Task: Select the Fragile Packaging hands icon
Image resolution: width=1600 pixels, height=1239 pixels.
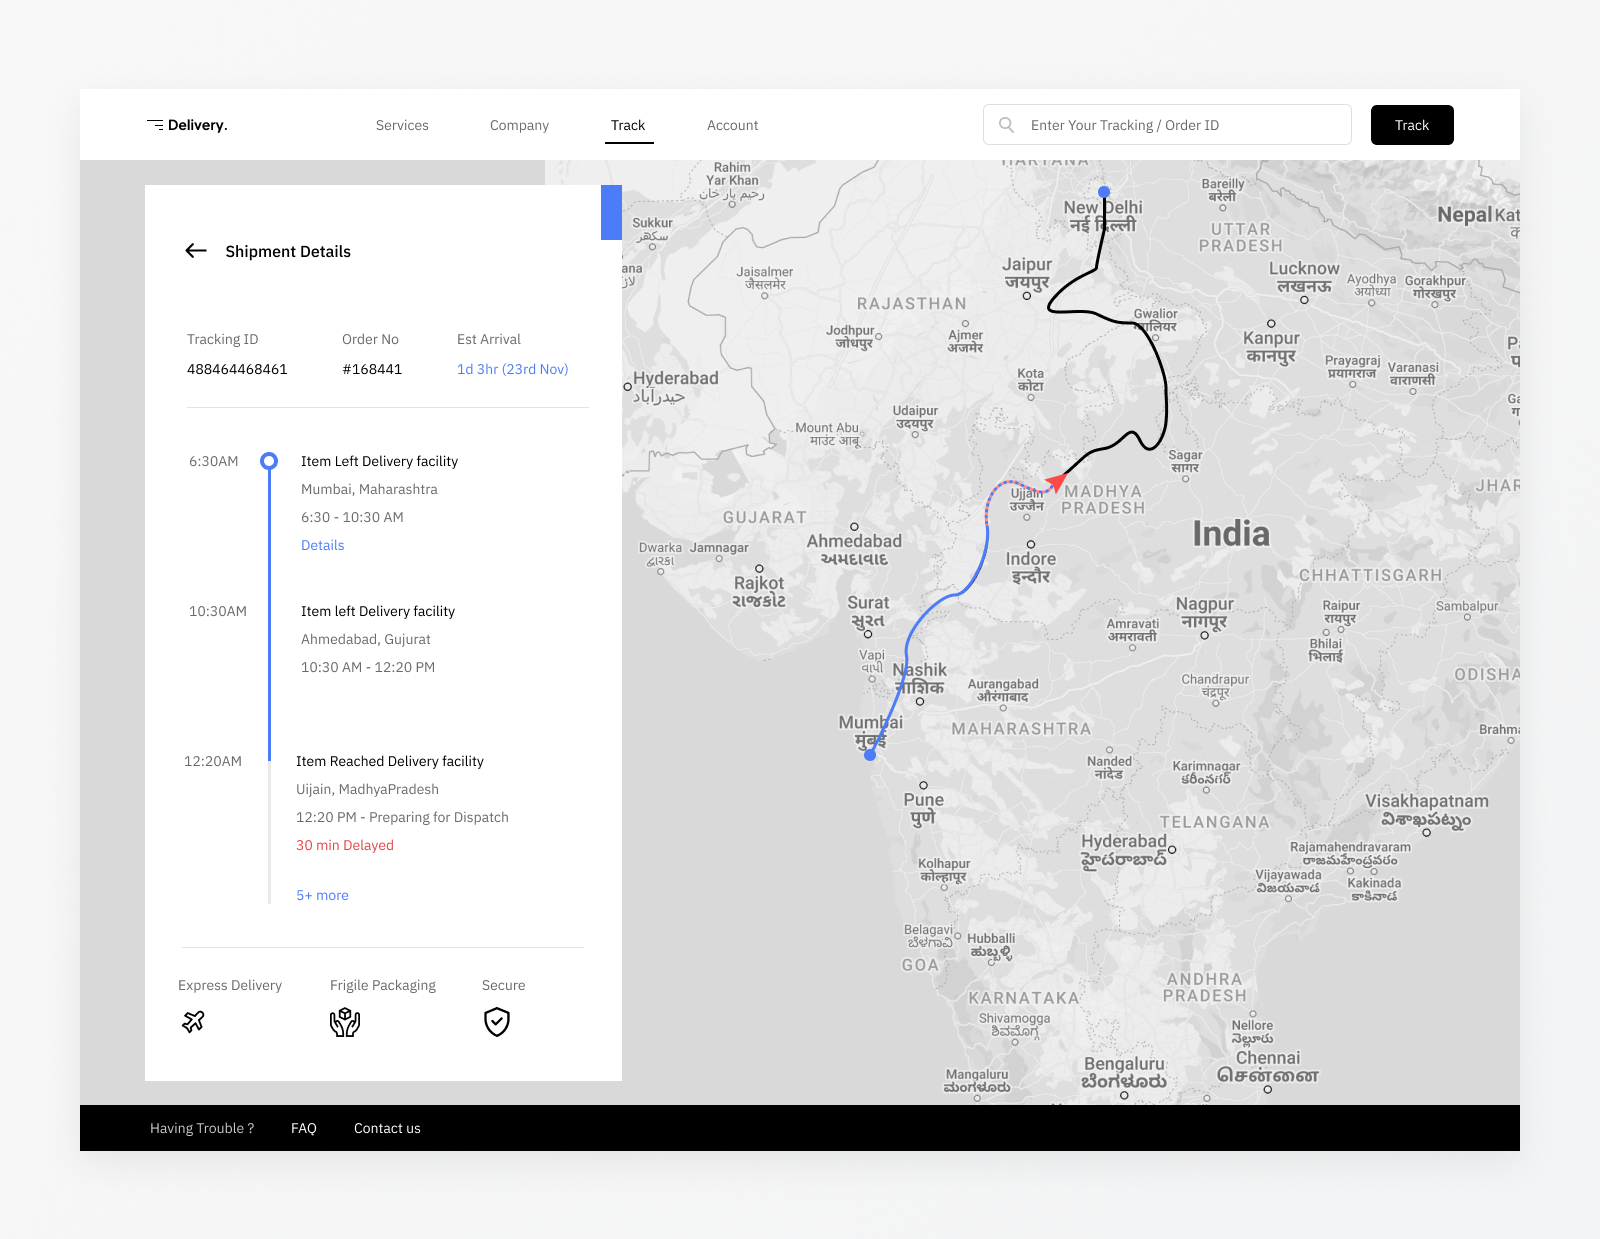Action: tap(345, 1022)
